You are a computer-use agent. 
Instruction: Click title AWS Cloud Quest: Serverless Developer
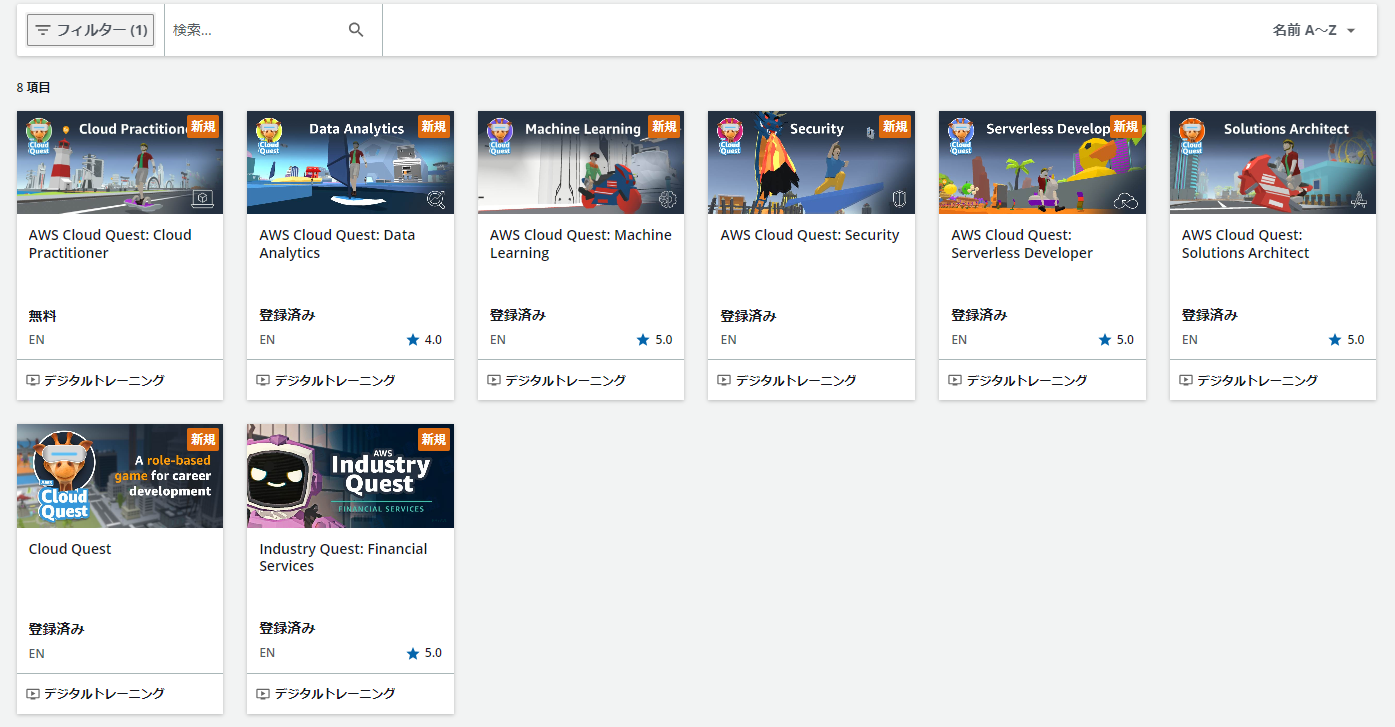point(1022,244)
